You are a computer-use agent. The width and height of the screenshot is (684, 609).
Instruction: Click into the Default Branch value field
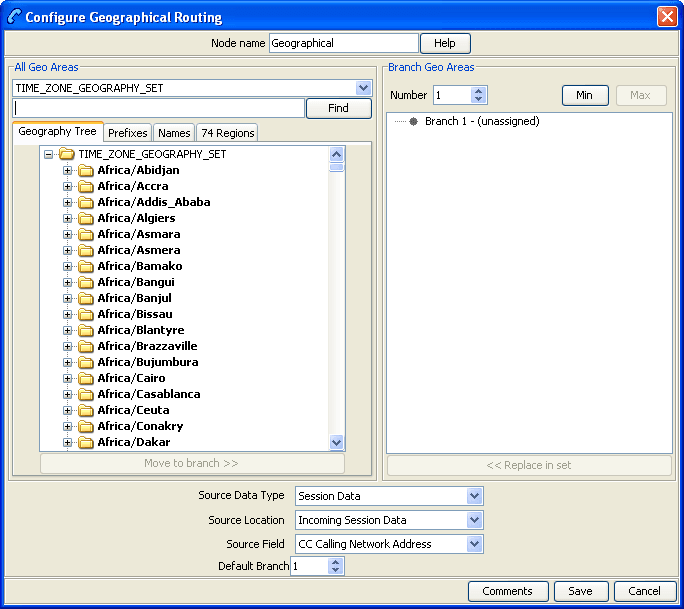tap(309, 566)
